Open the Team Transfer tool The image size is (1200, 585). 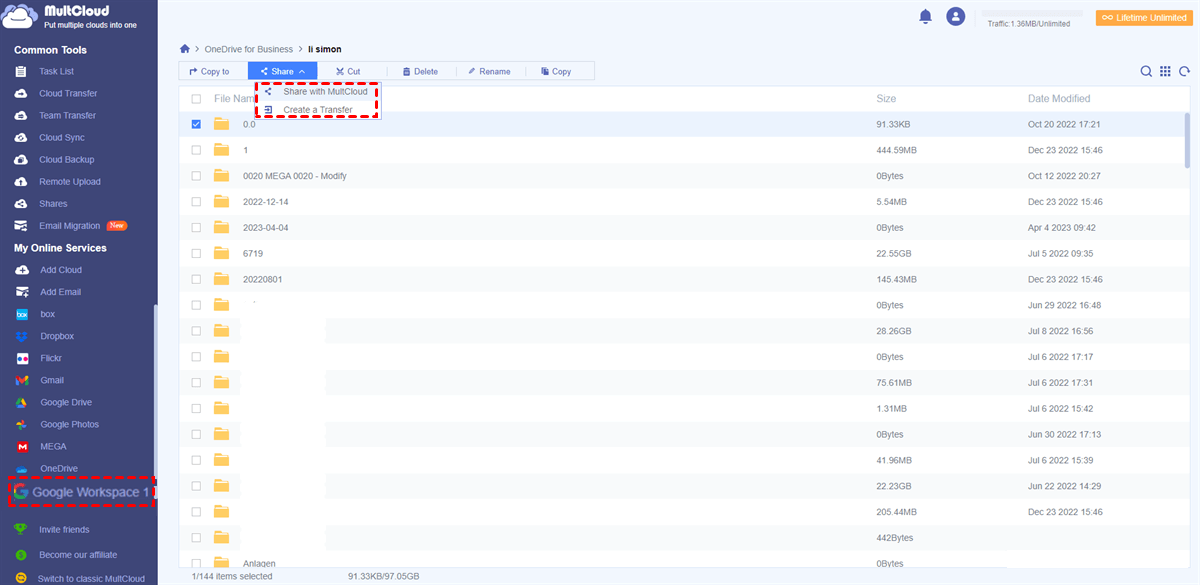(68, 116)
